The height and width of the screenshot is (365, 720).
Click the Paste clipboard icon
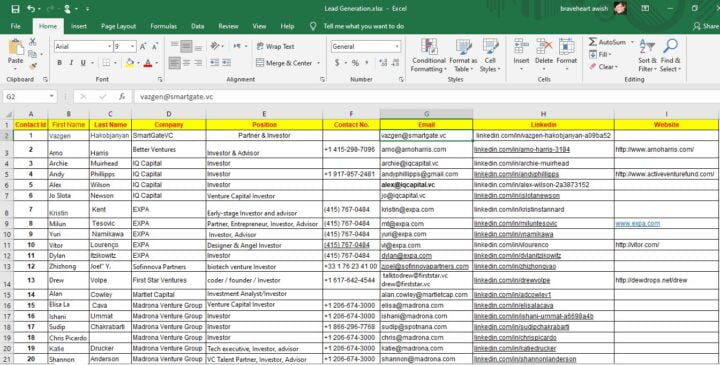coord(16,48)
